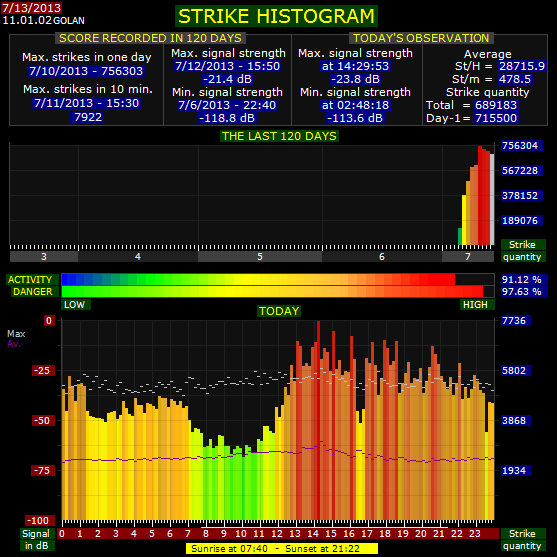Click the 1934 strike scale label

click(515, 471)
